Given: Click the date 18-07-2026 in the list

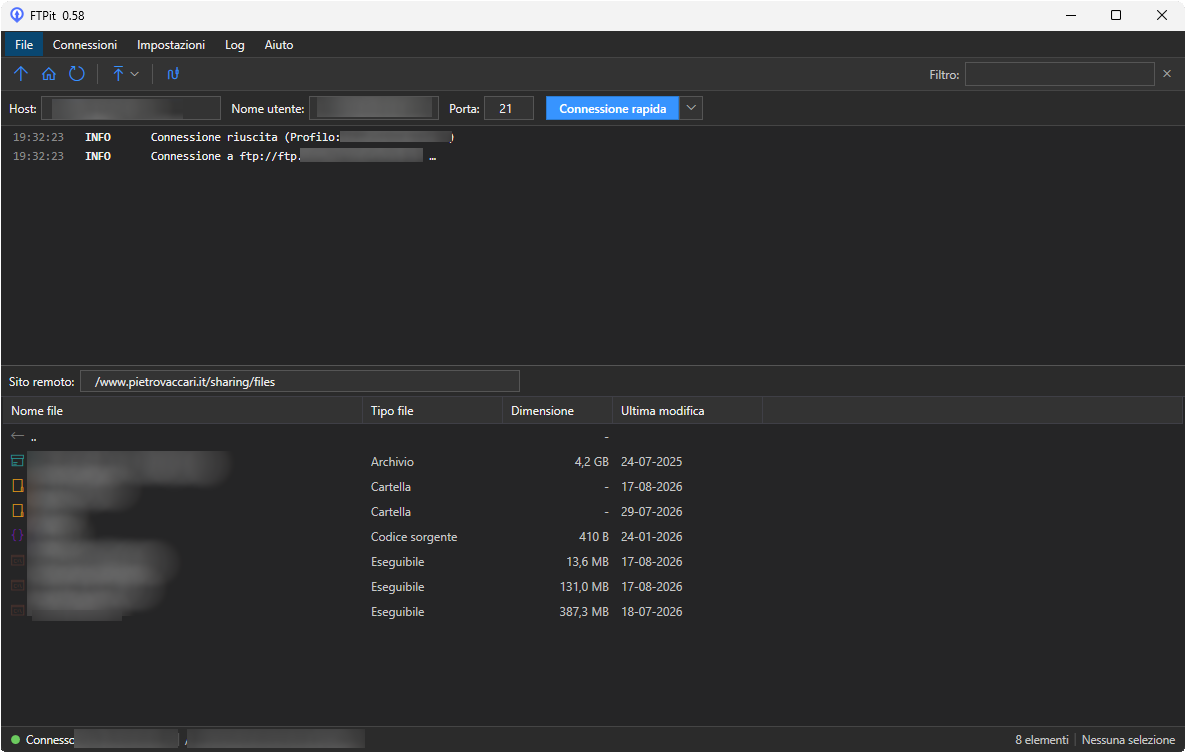Looking at the screenshot, I should pyautogui.click(x=651, y=611).
